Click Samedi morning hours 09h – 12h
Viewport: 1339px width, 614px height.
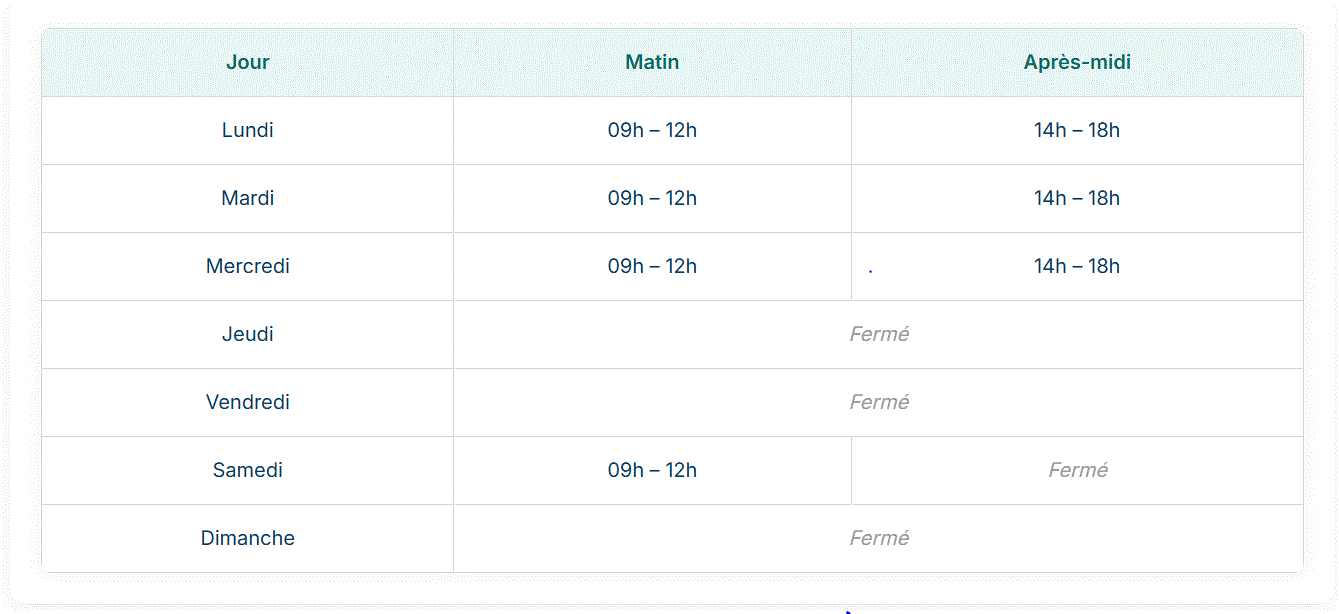tap(652, 470)
